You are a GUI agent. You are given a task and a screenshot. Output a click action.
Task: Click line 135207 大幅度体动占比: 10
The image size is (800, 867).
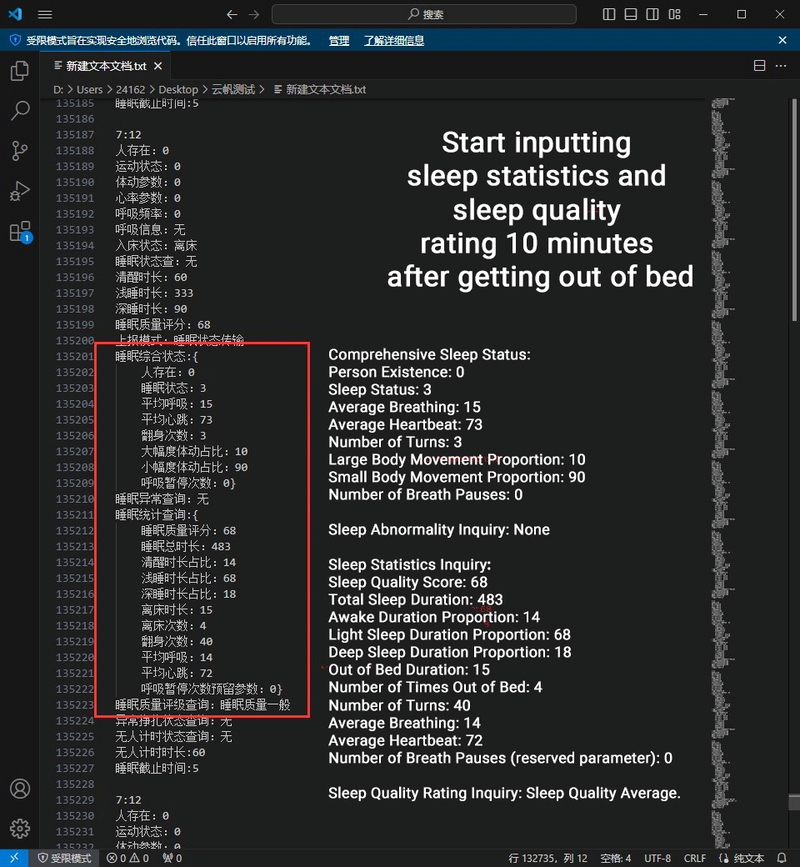[195, 452]
